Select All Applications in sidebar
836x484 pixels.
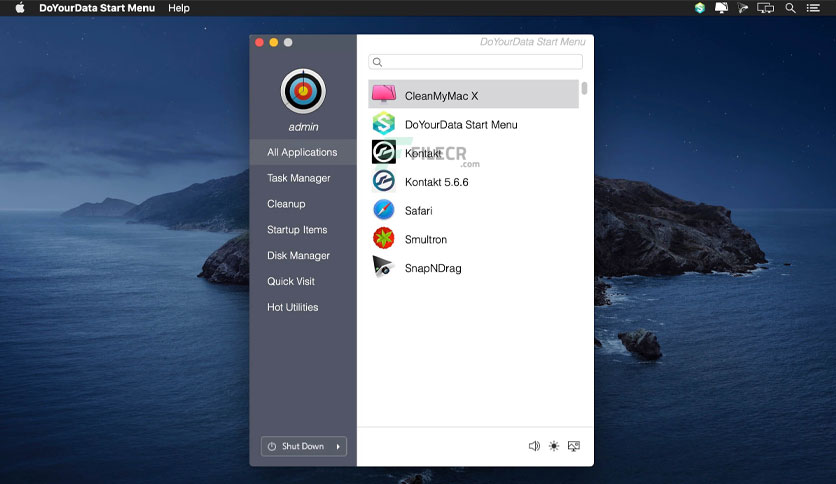coord(303,152)
